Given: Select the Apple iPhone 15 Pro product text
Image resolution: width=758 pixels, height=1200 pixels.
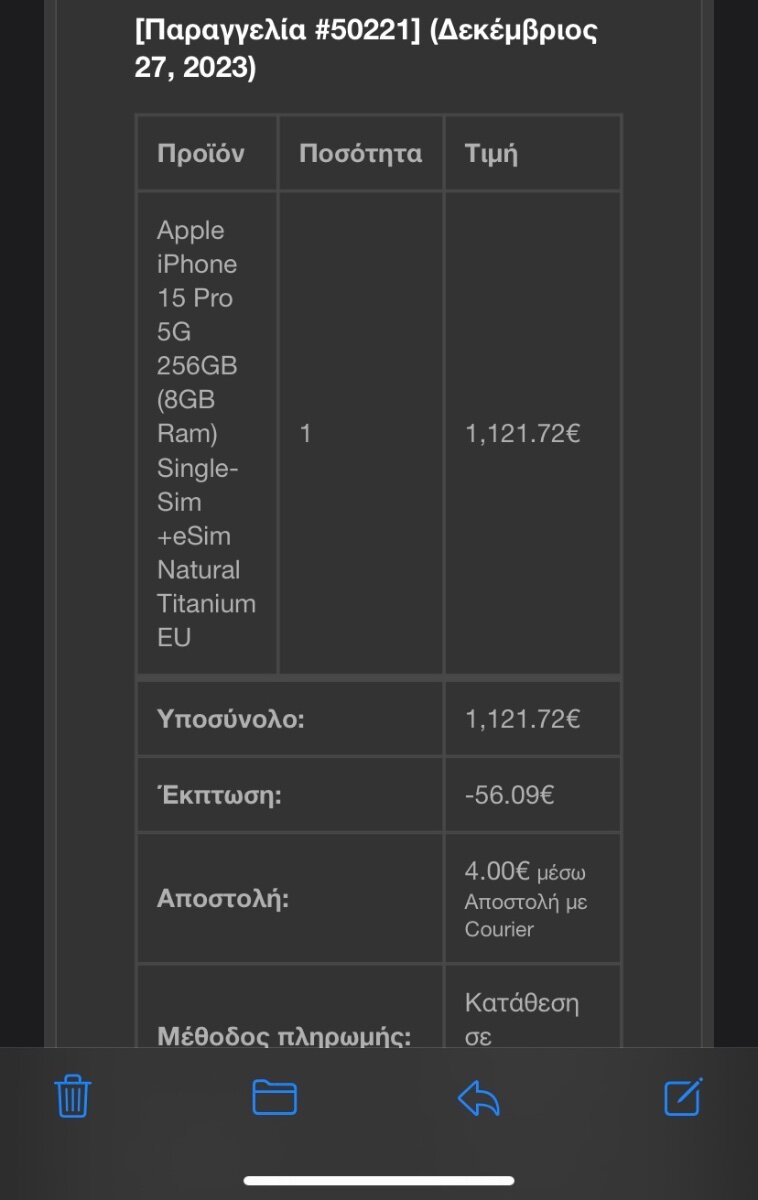Looking at the screenshot, I should [206, 433].
